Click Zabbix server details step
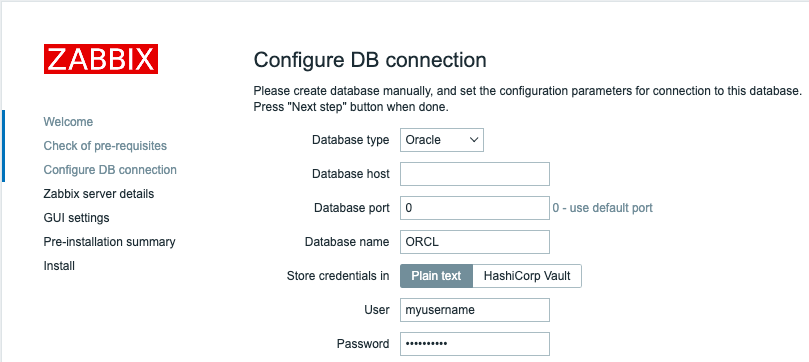This screenshot has width=809, height=362. tap(99, 194)
